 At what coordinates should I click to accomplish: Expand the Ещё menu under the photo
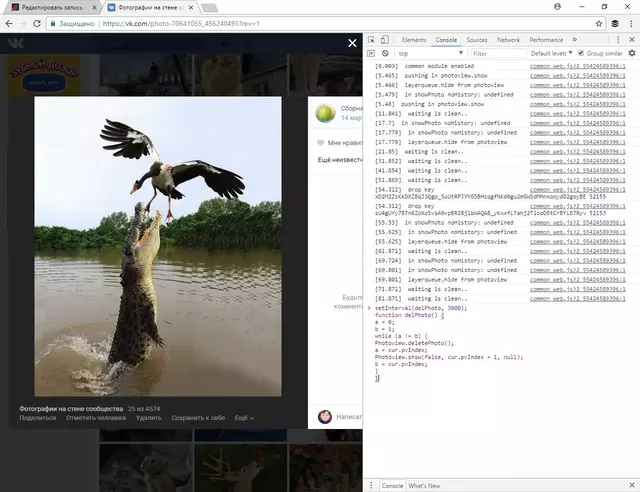(243, 418)
